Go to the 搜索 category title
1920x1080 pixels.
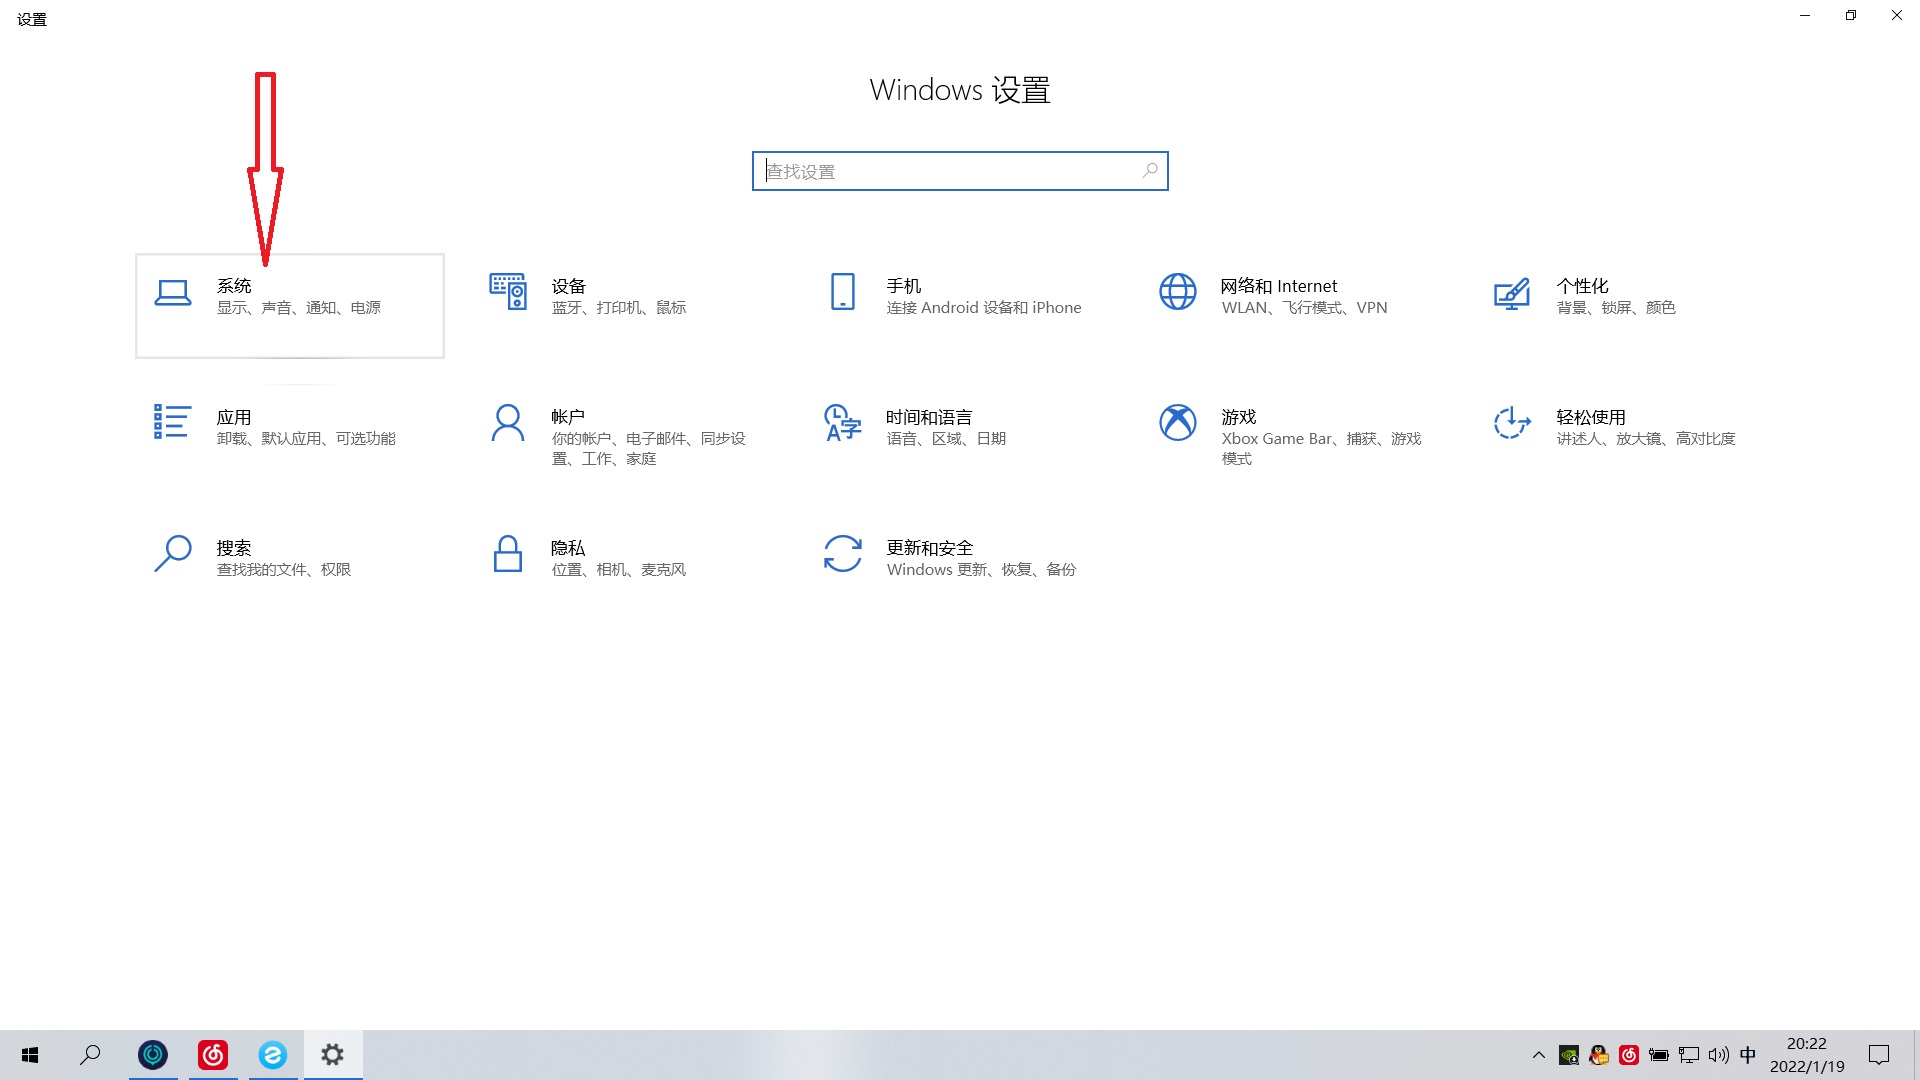point(234,548)
